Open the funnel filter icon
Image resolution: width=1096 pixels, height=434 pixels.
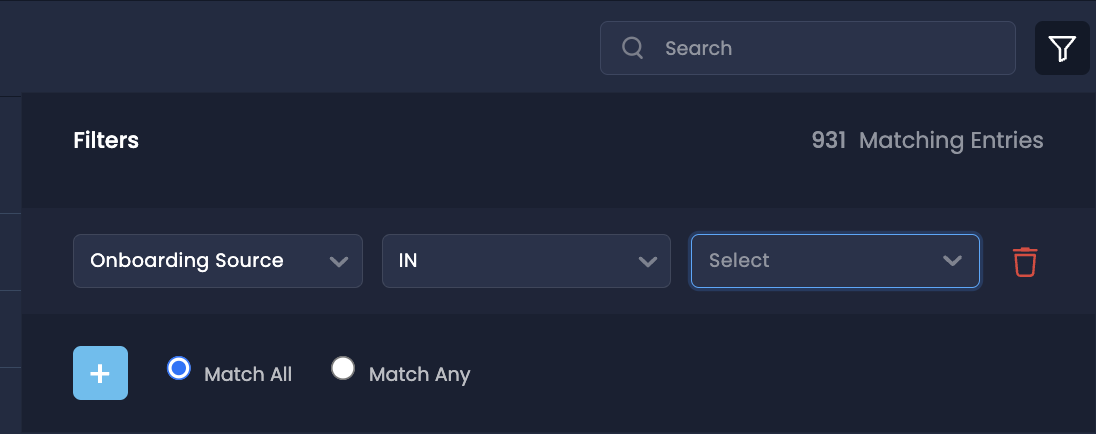pyautogui.click(x=1062, y=48)
